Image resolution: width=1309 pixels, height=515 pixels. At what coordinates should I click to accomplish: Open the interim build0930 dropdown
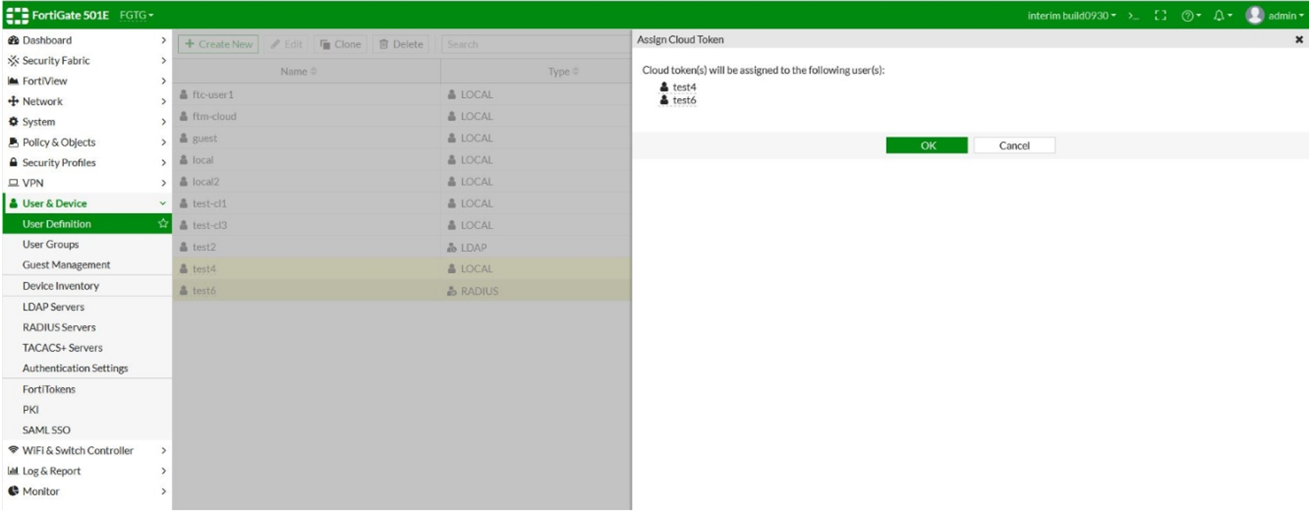pyautogui.click(x=1072, y=16)
